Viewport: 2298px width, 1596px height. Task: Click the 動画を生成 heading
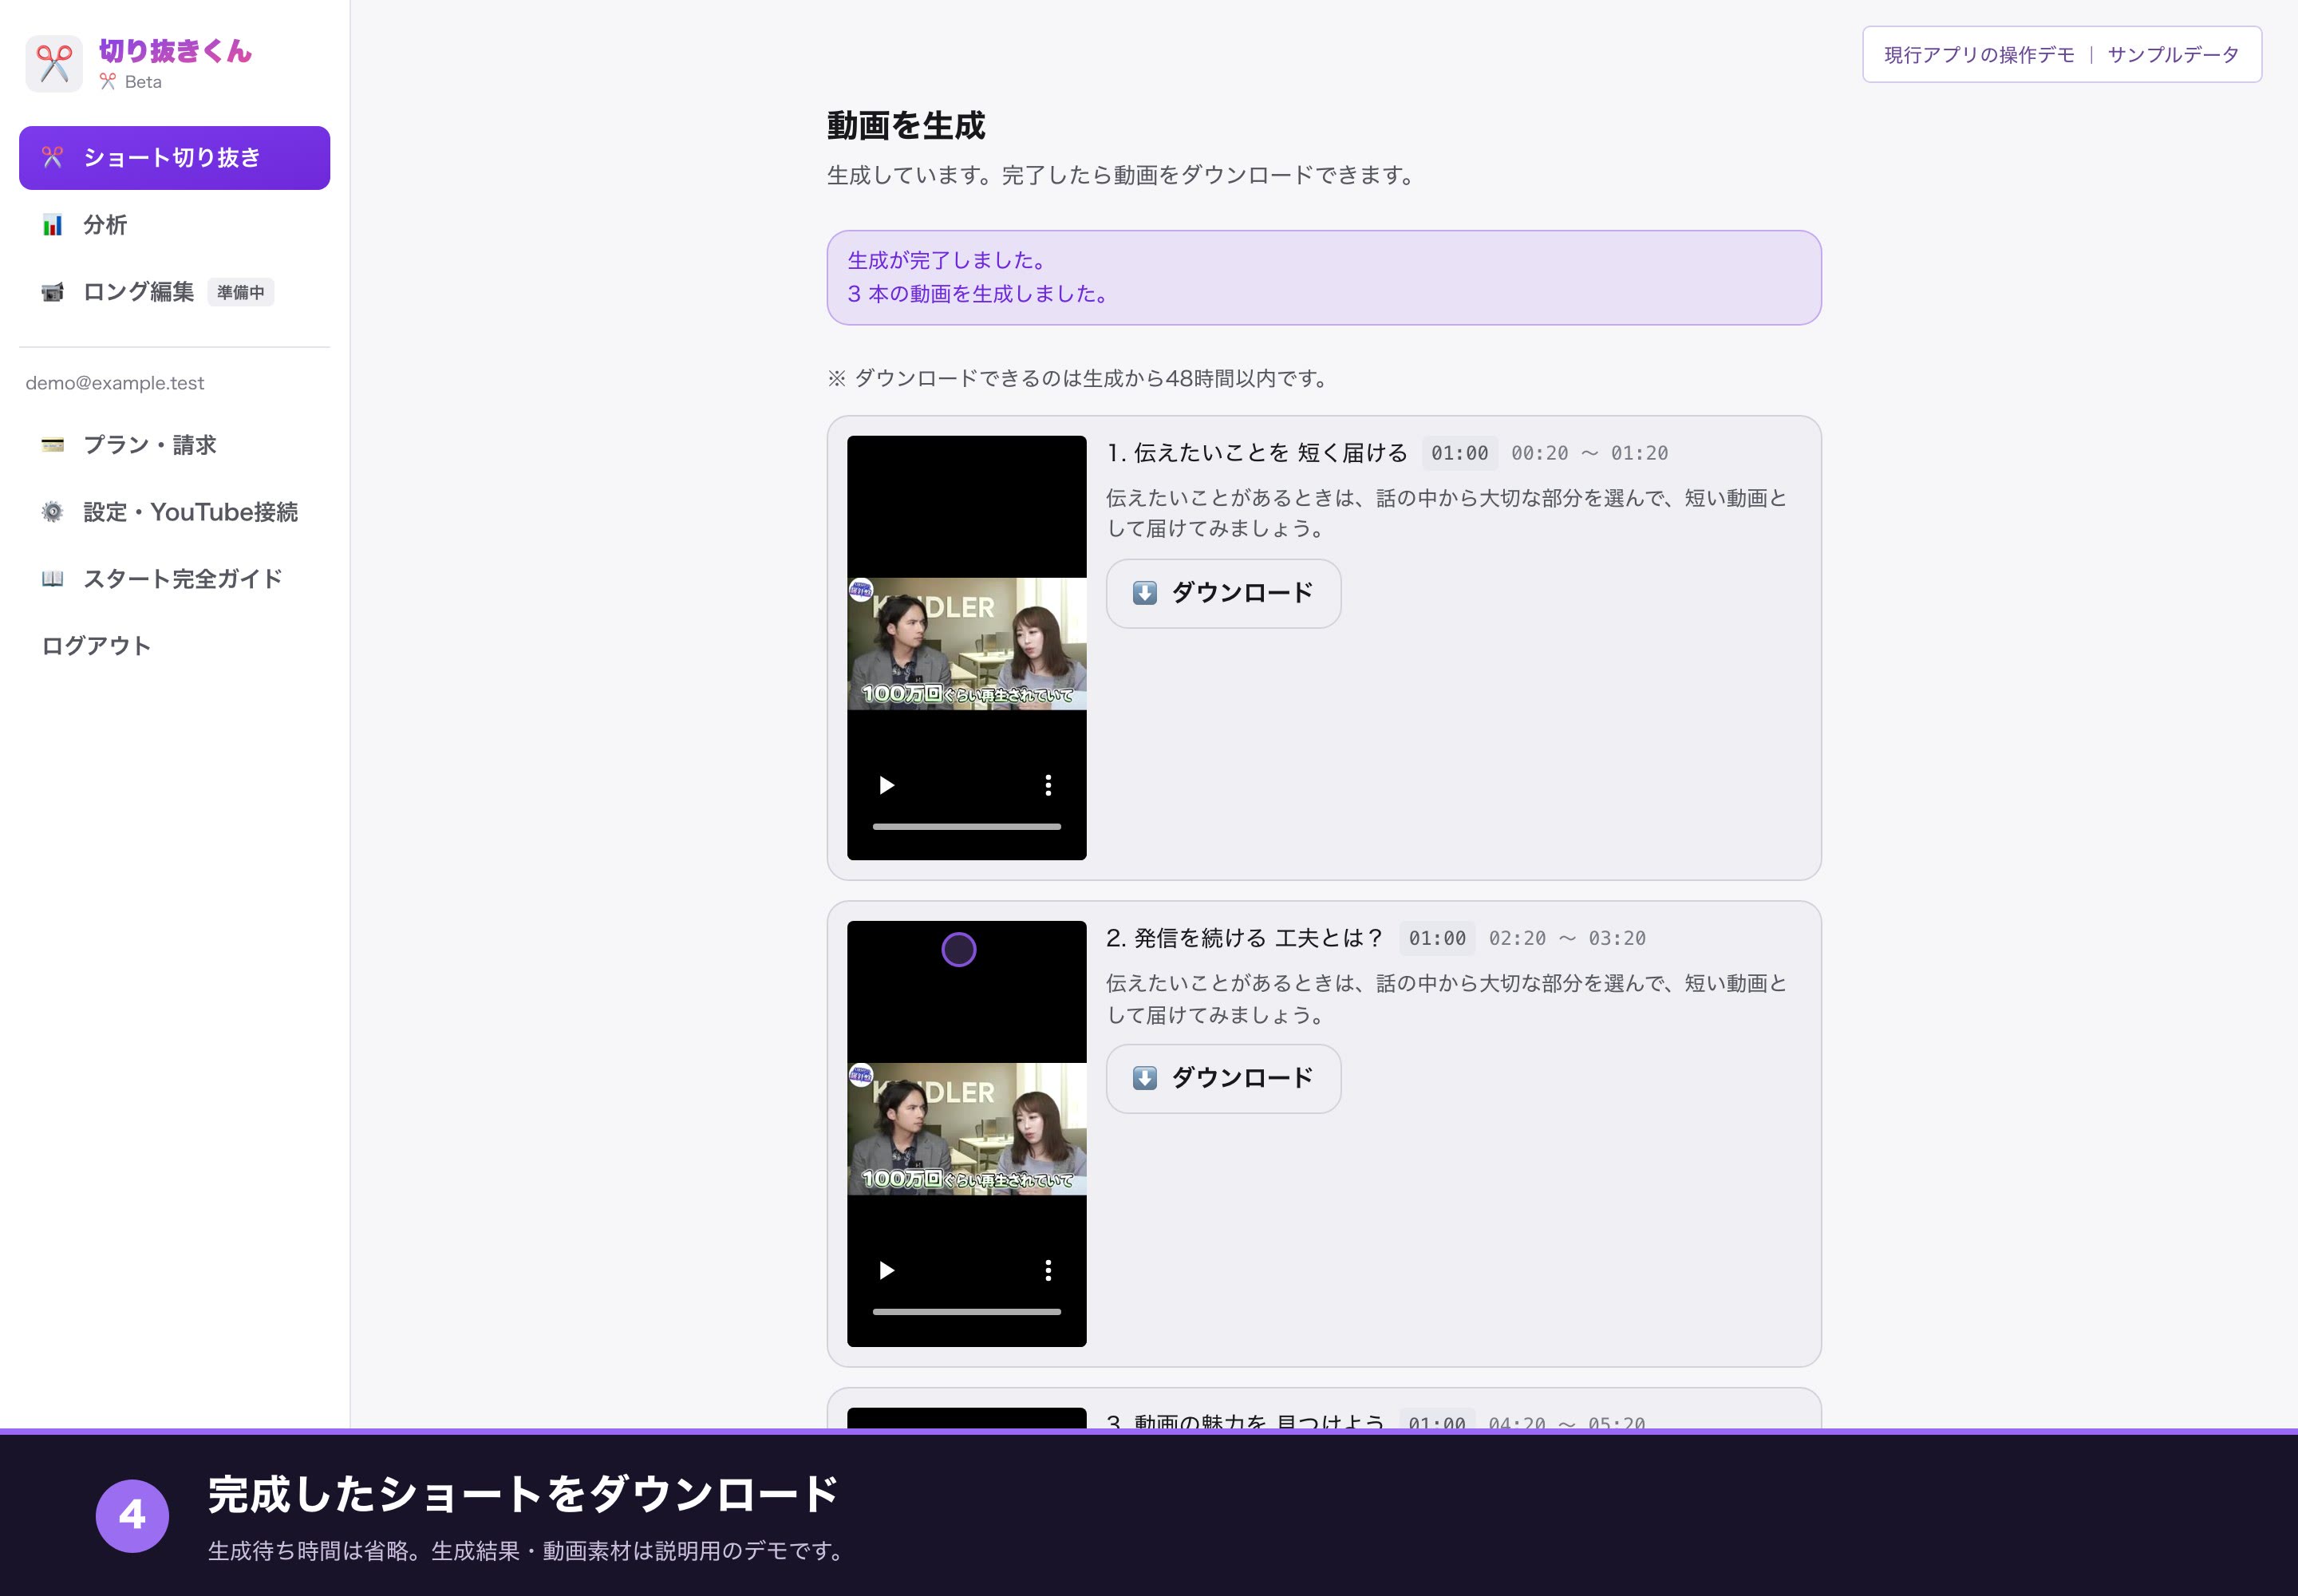(906, 126)
